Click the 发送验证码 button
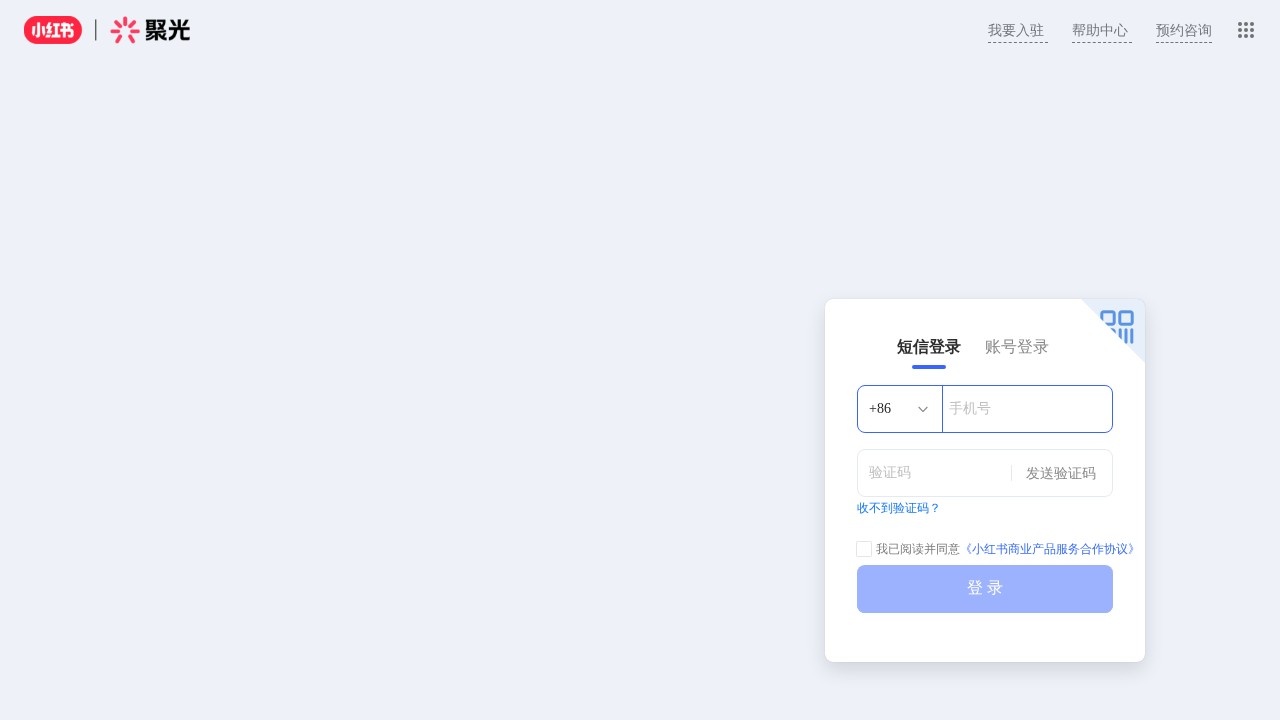The height and width of the screenshot is (720, 1280). (x=1061, y=473)
